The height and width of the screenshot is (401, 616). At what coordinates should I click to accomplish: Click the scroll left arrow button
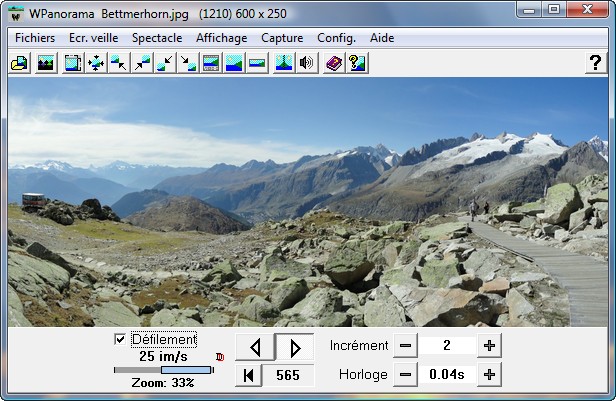point(255,347)
